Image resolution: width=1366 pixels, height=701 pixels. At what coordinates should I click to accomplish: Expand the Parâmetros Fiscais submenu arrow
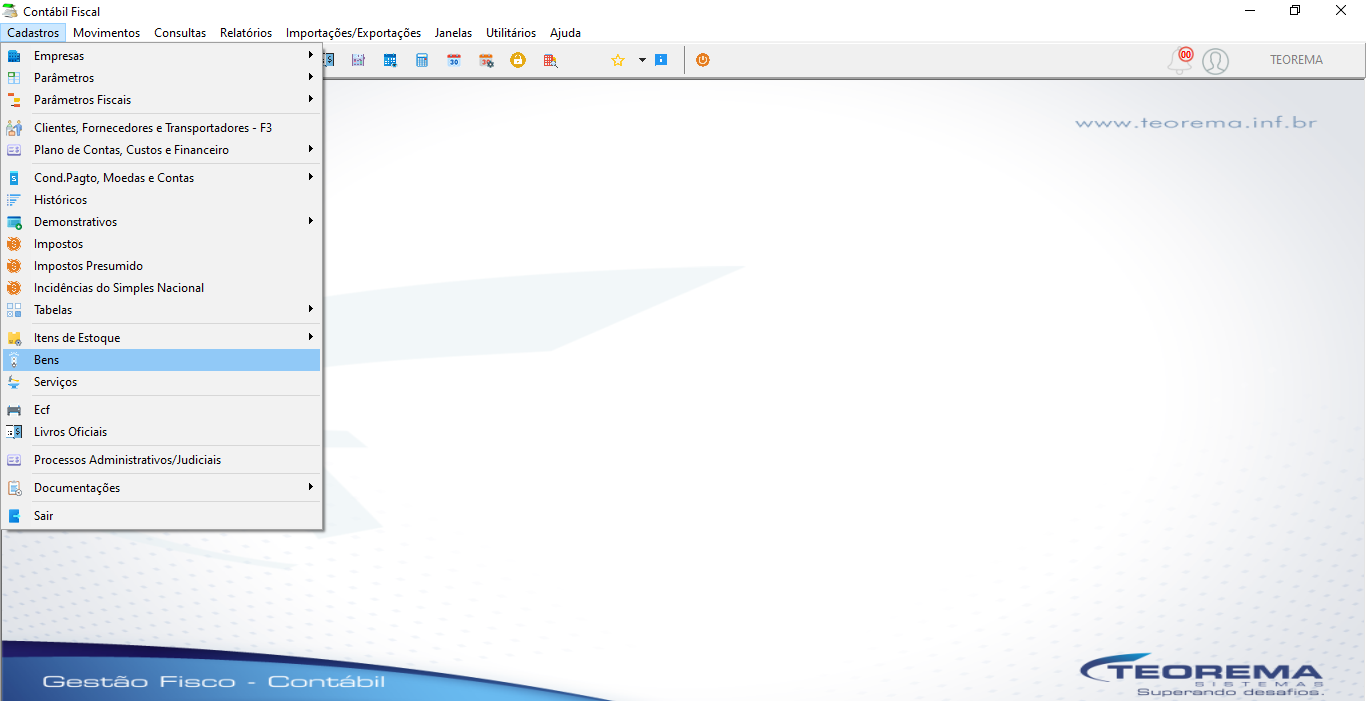pyautogui.click(x=311, y=100)
